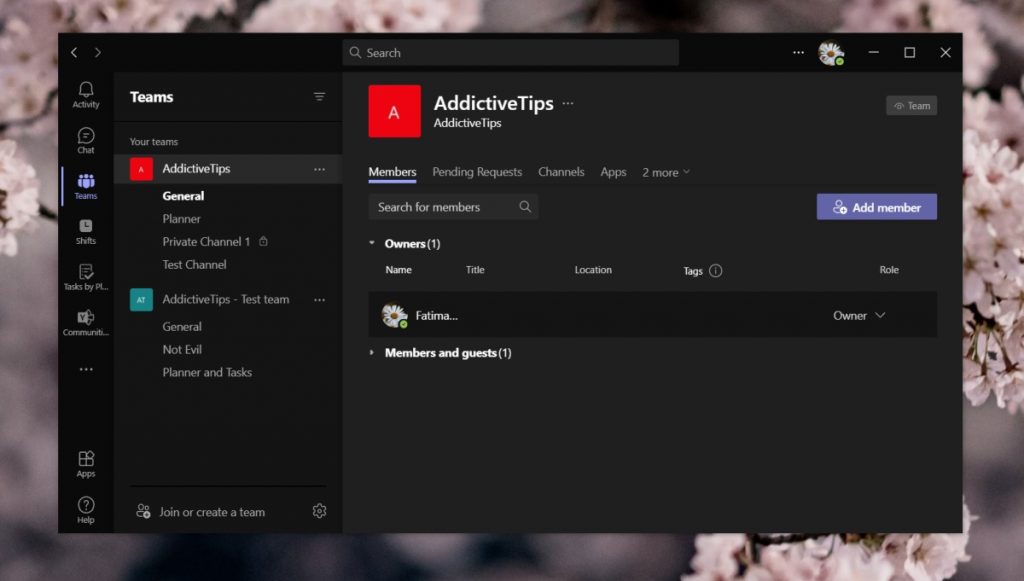Open more options for AddictiveTips team
Viewport: 1024px width, 581px height.
pos(319,169)
